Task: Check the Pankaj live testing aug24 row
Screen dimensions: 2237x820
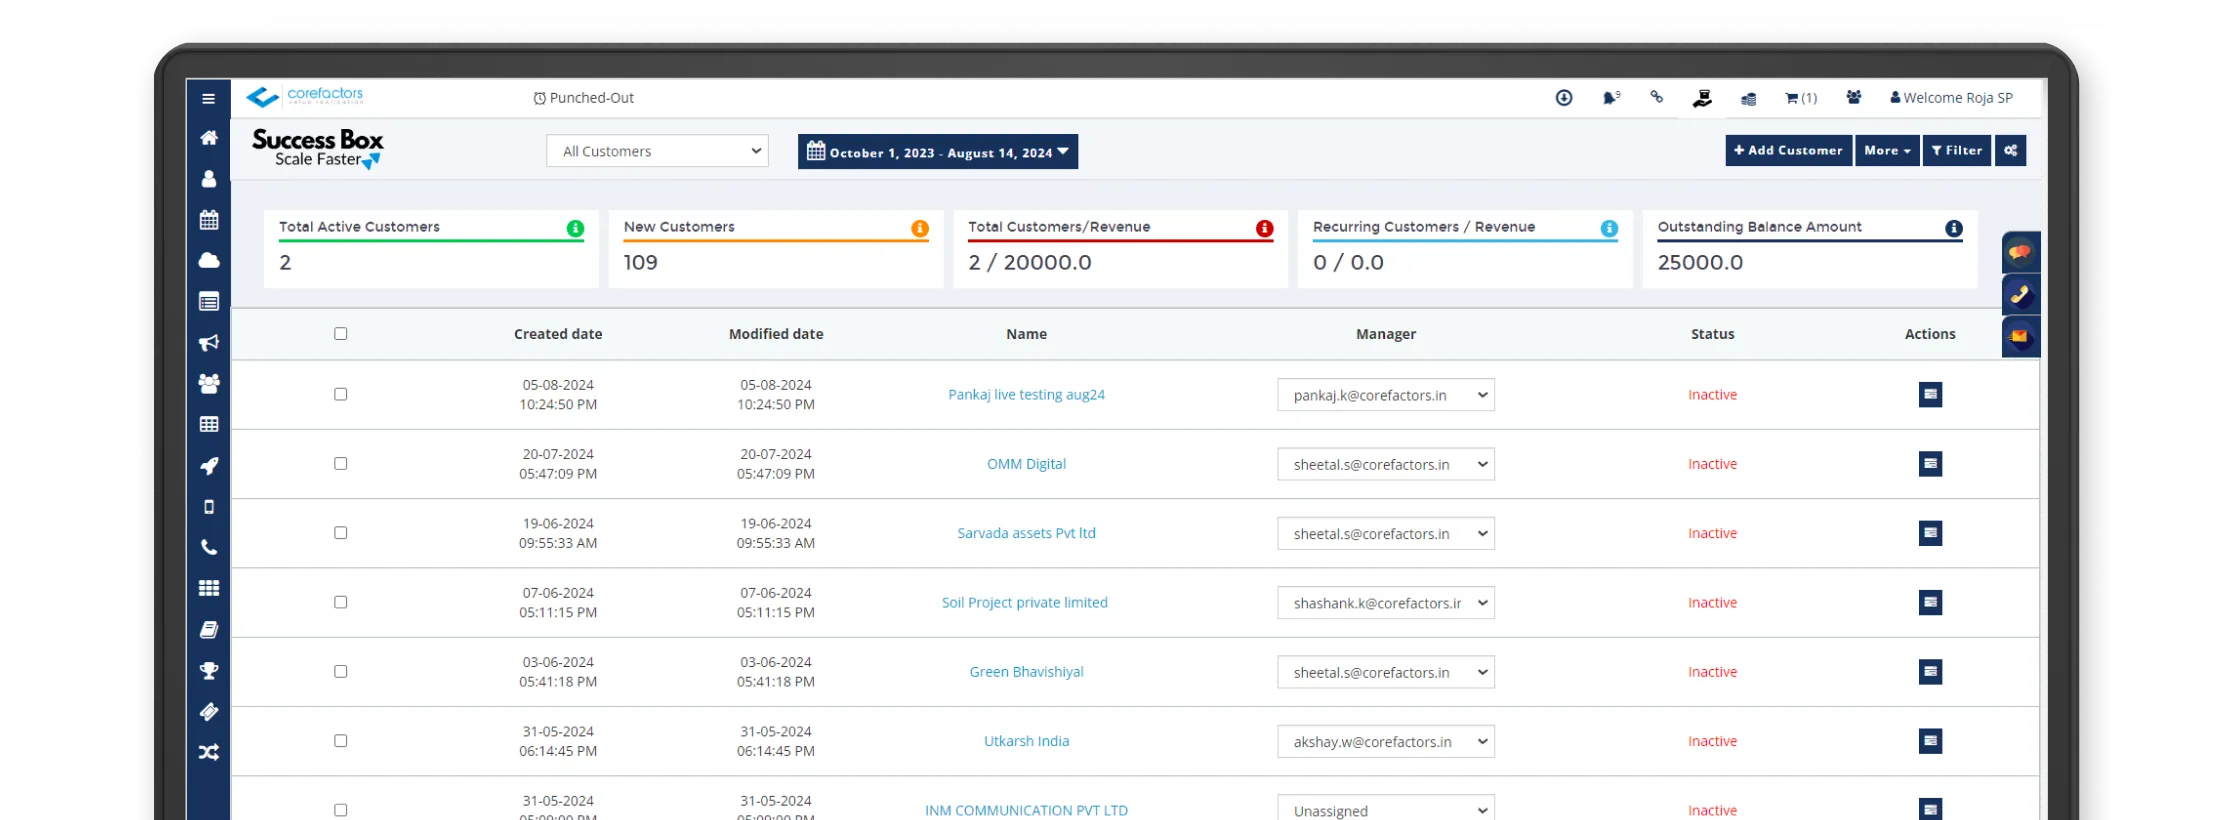Action: coord(341,394)
